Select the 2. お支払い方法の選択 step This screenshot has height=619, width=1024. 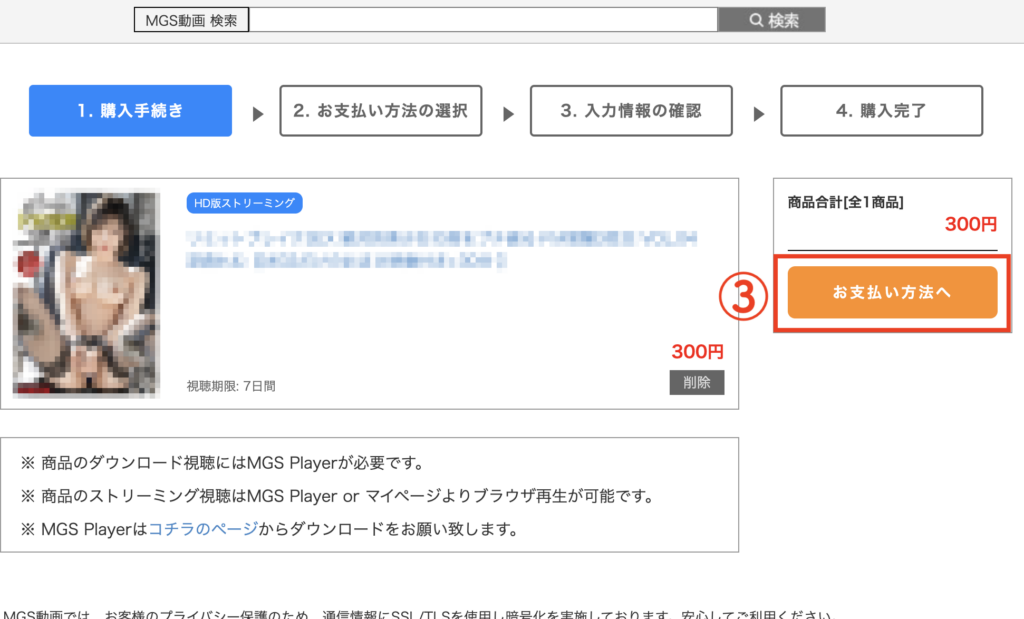[x=380, y=111]
